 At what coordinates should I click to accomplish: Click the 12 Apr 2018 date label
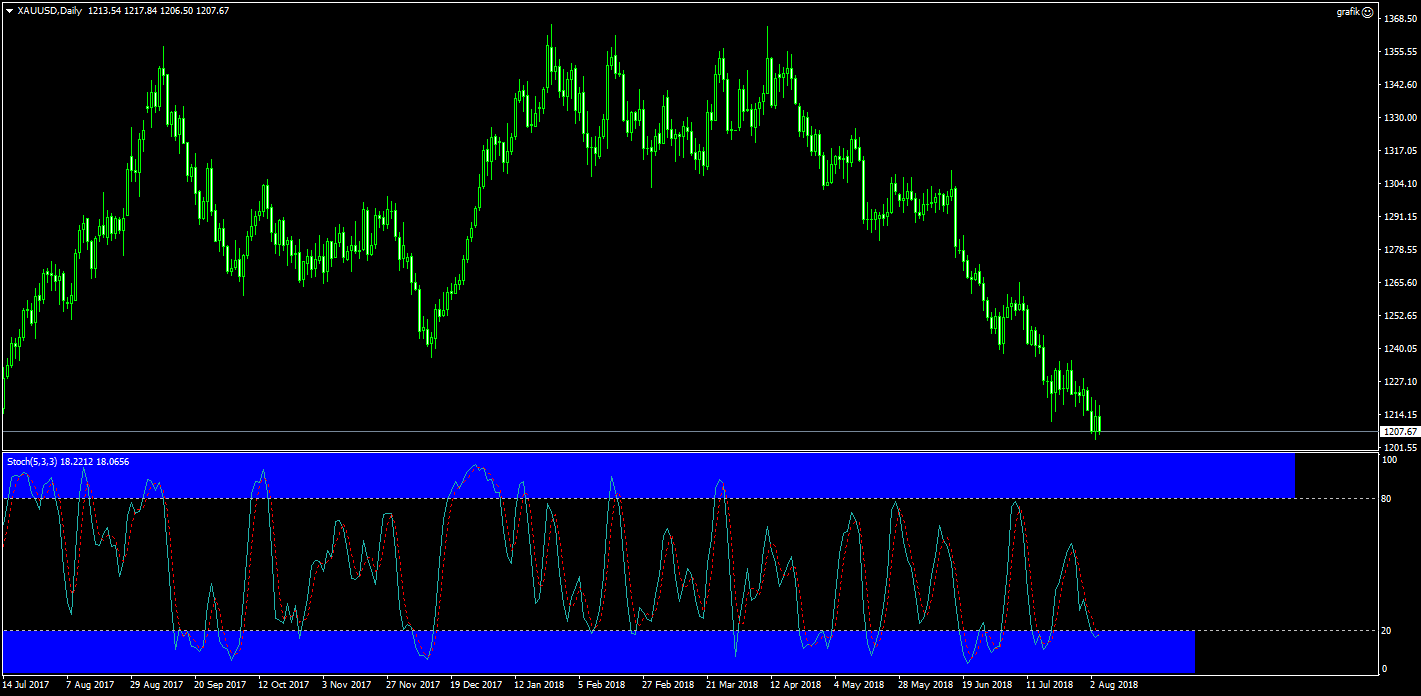point(796,685)
